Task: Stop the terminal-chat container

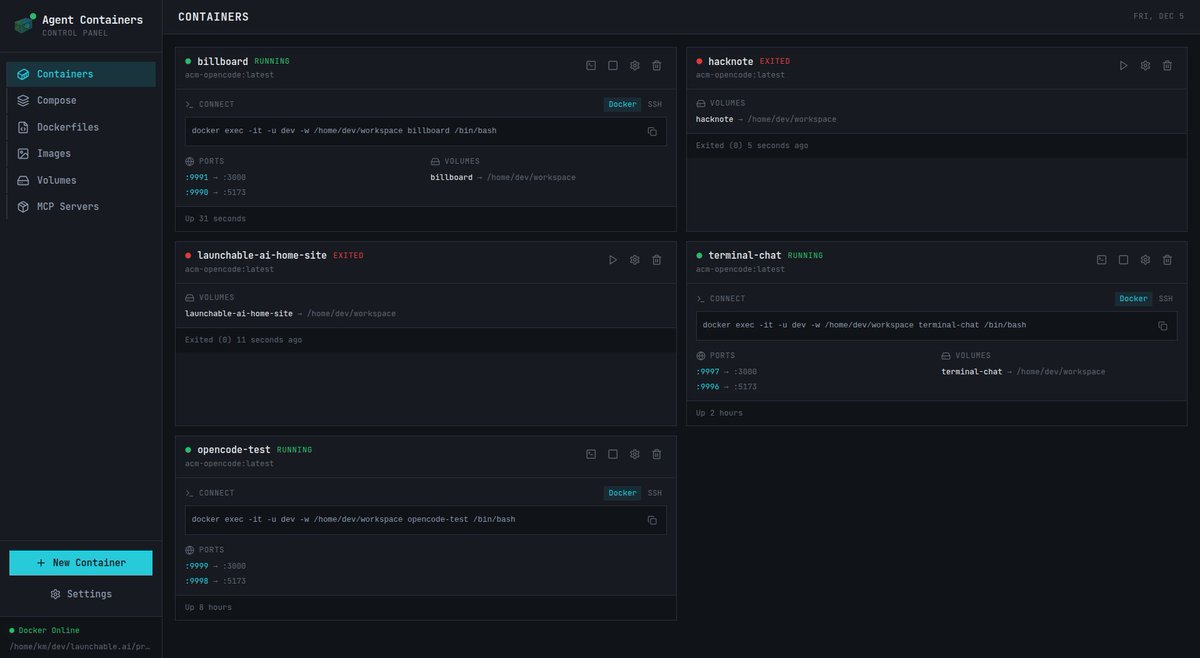Action: click(x=1123, y=260)
